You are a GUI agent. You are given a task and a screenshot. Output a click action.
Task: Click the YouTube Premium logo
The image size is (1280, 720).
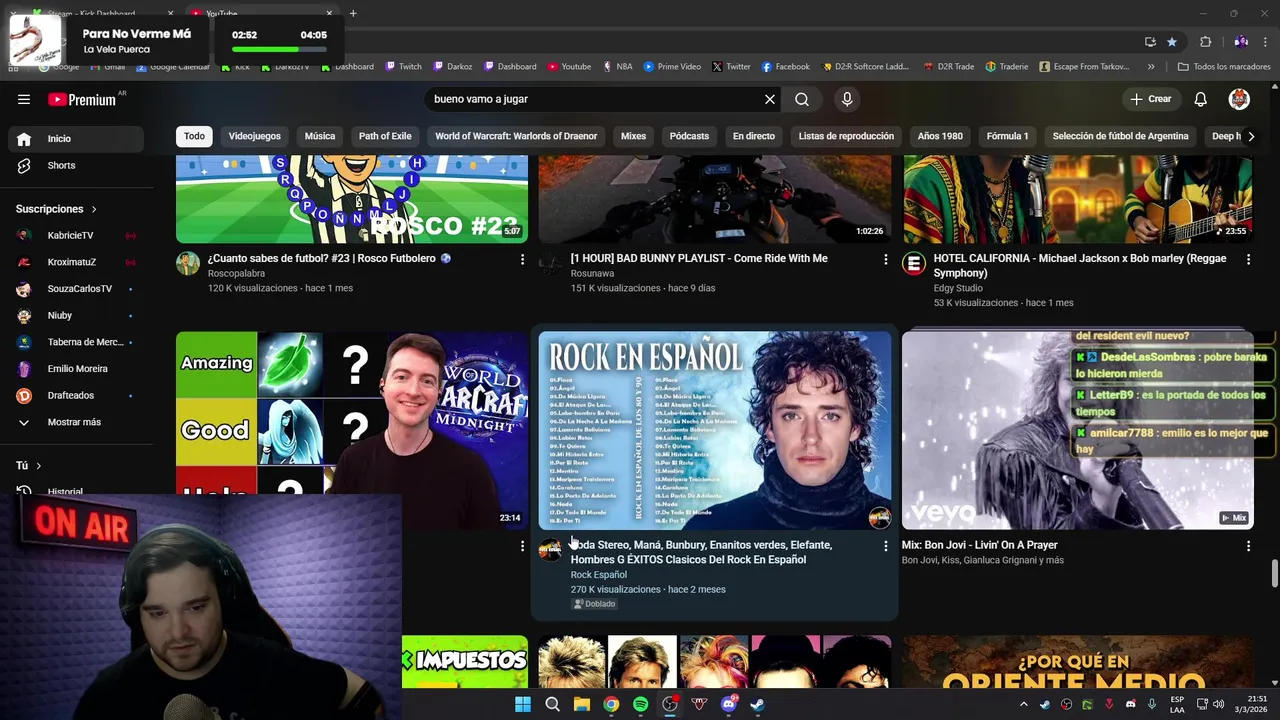[82, 99]
